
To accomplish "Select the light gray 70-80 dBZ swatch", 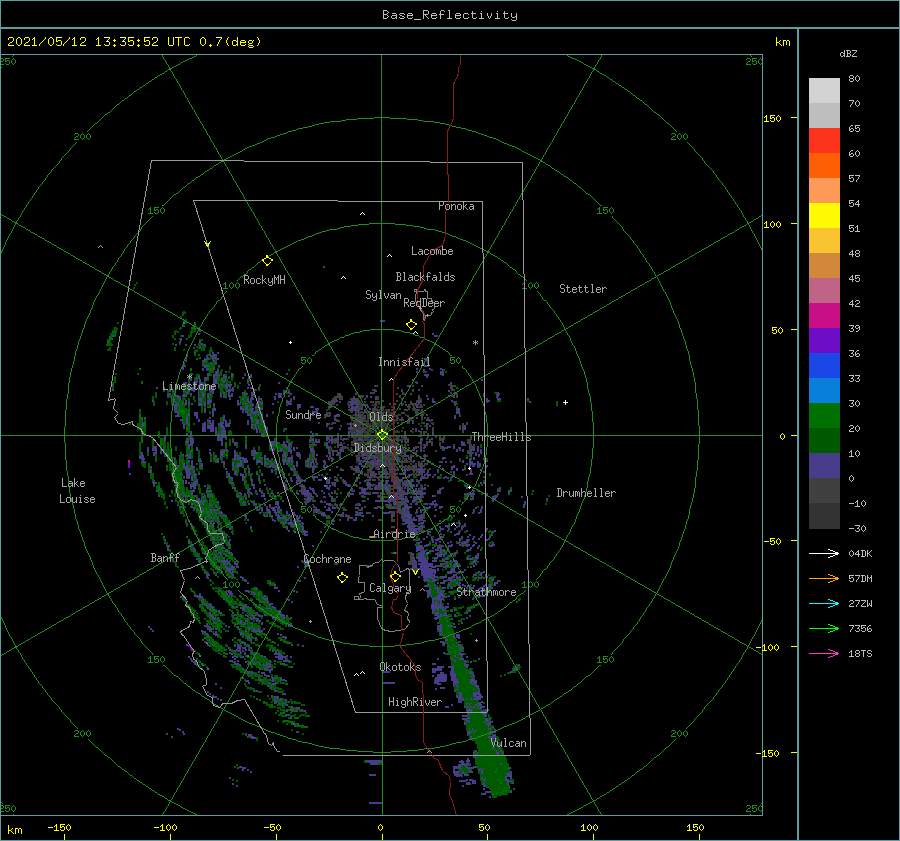I will (x=824, y=91).
